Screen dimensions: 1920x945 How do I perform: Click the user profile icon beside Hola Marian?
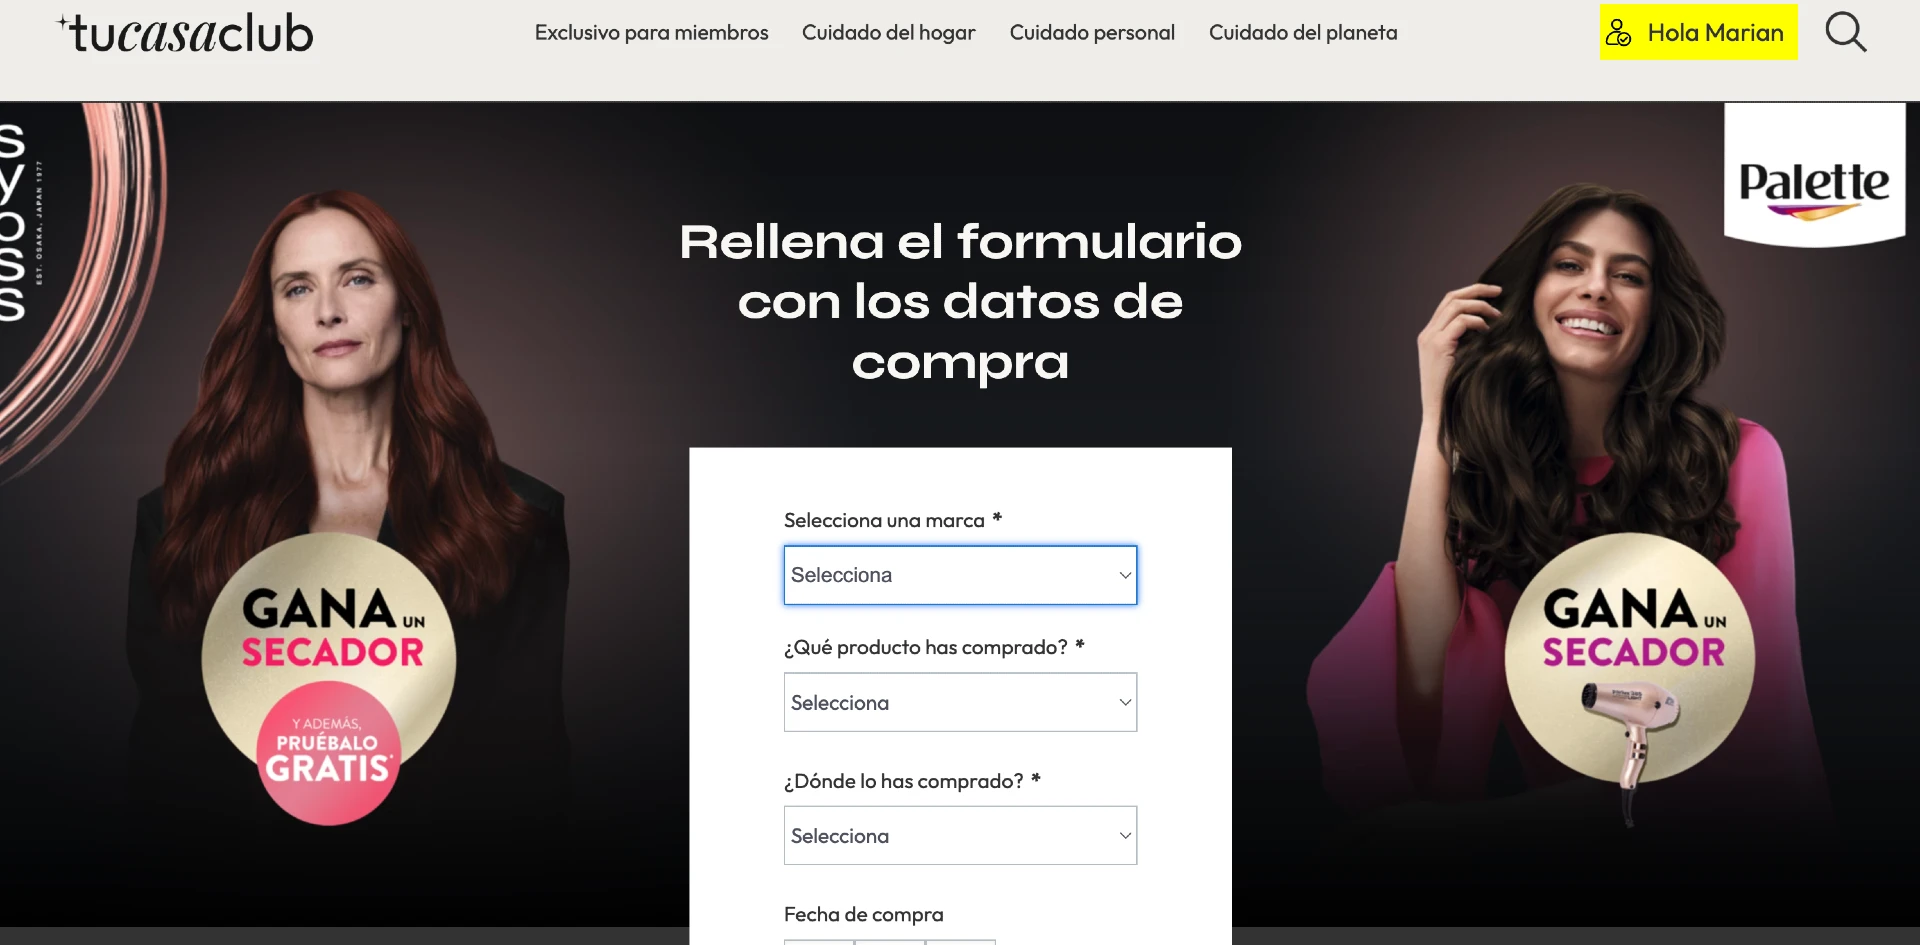1618,33
